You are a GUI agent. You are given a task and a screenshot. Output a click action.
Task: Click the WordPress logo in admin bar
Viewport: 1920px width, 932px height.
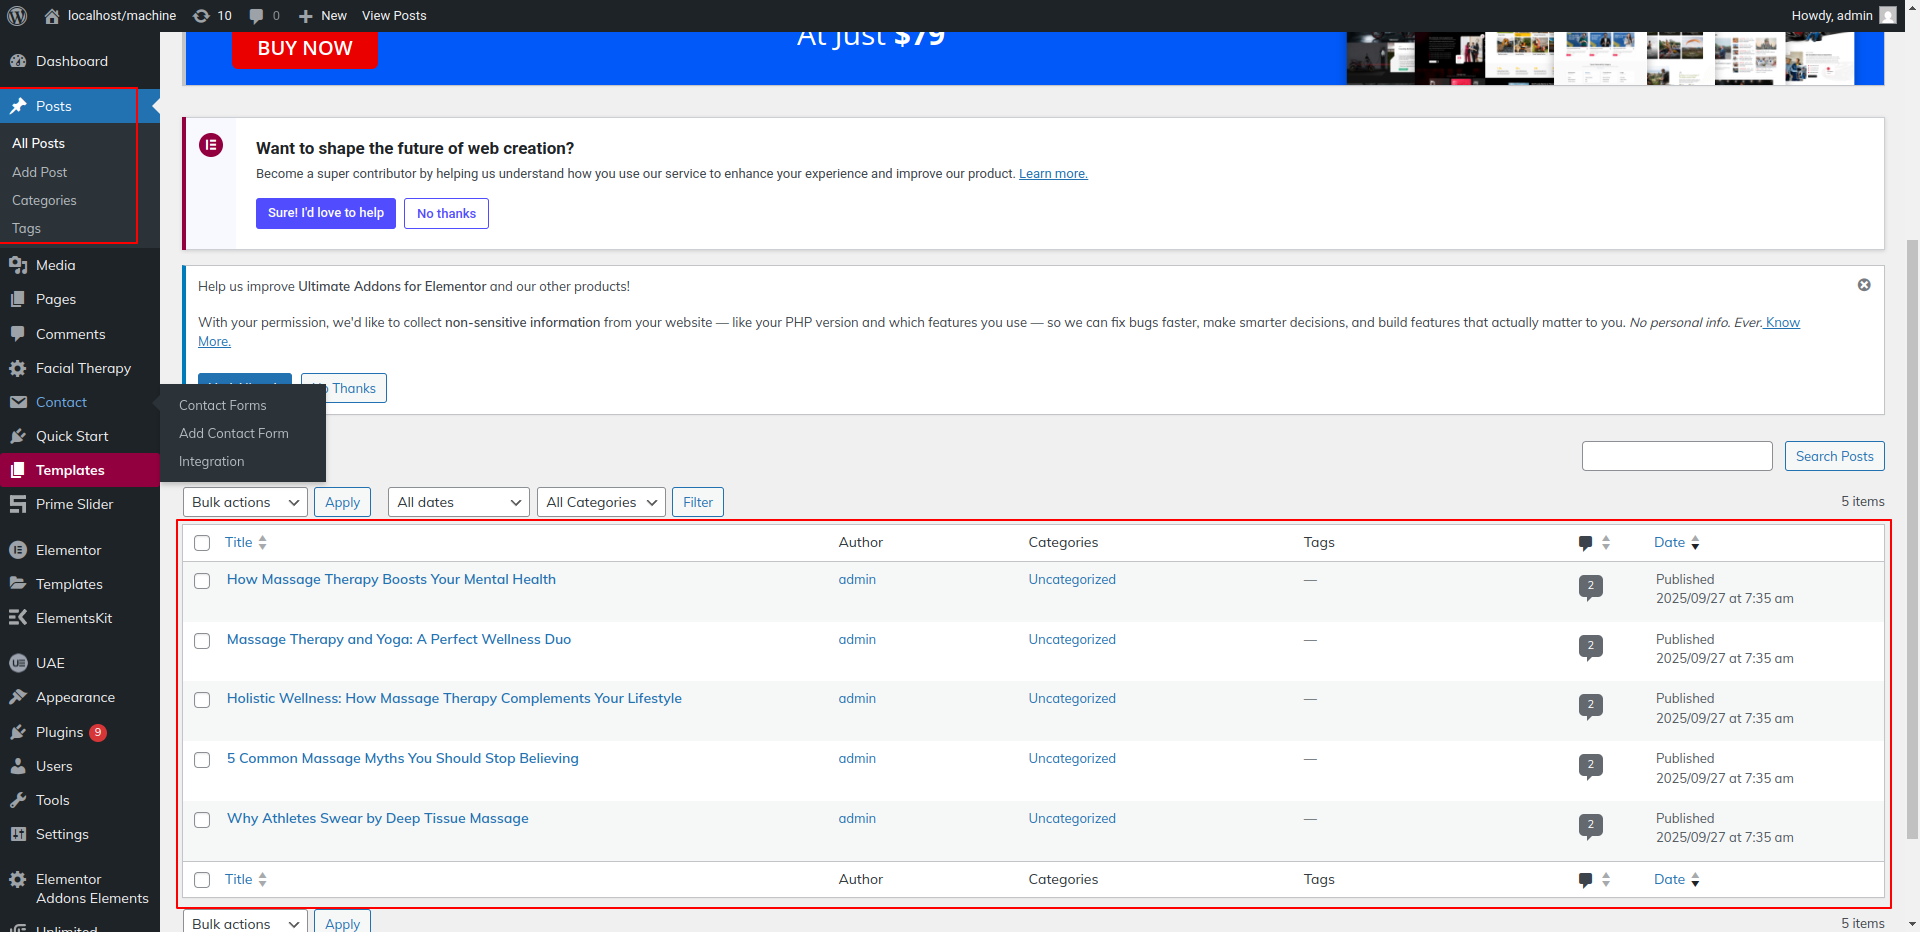(x=17, y=16)
